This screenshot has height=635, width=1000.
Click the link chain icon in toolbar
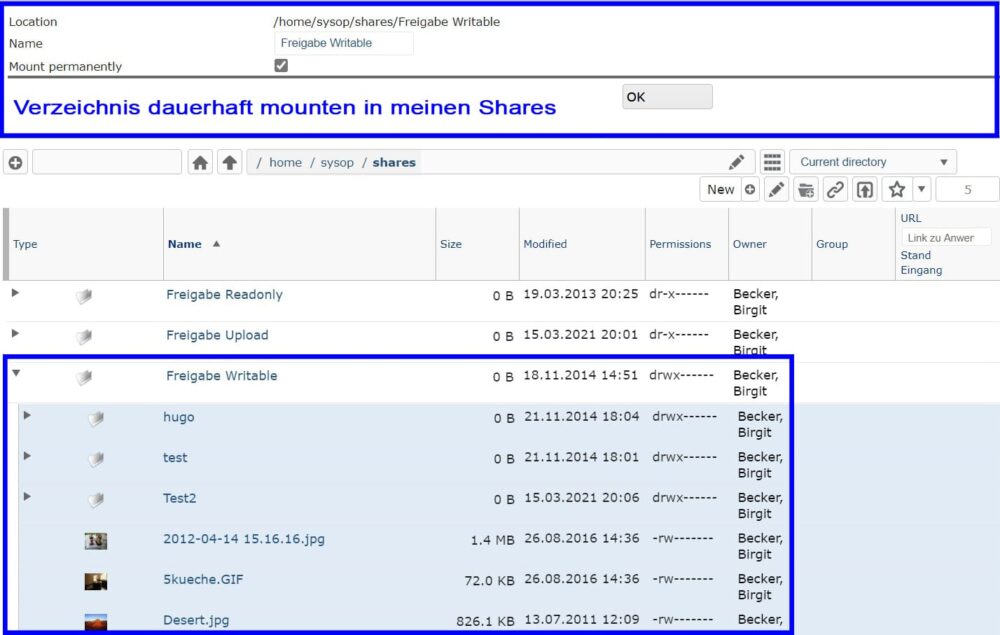point(835,189)
